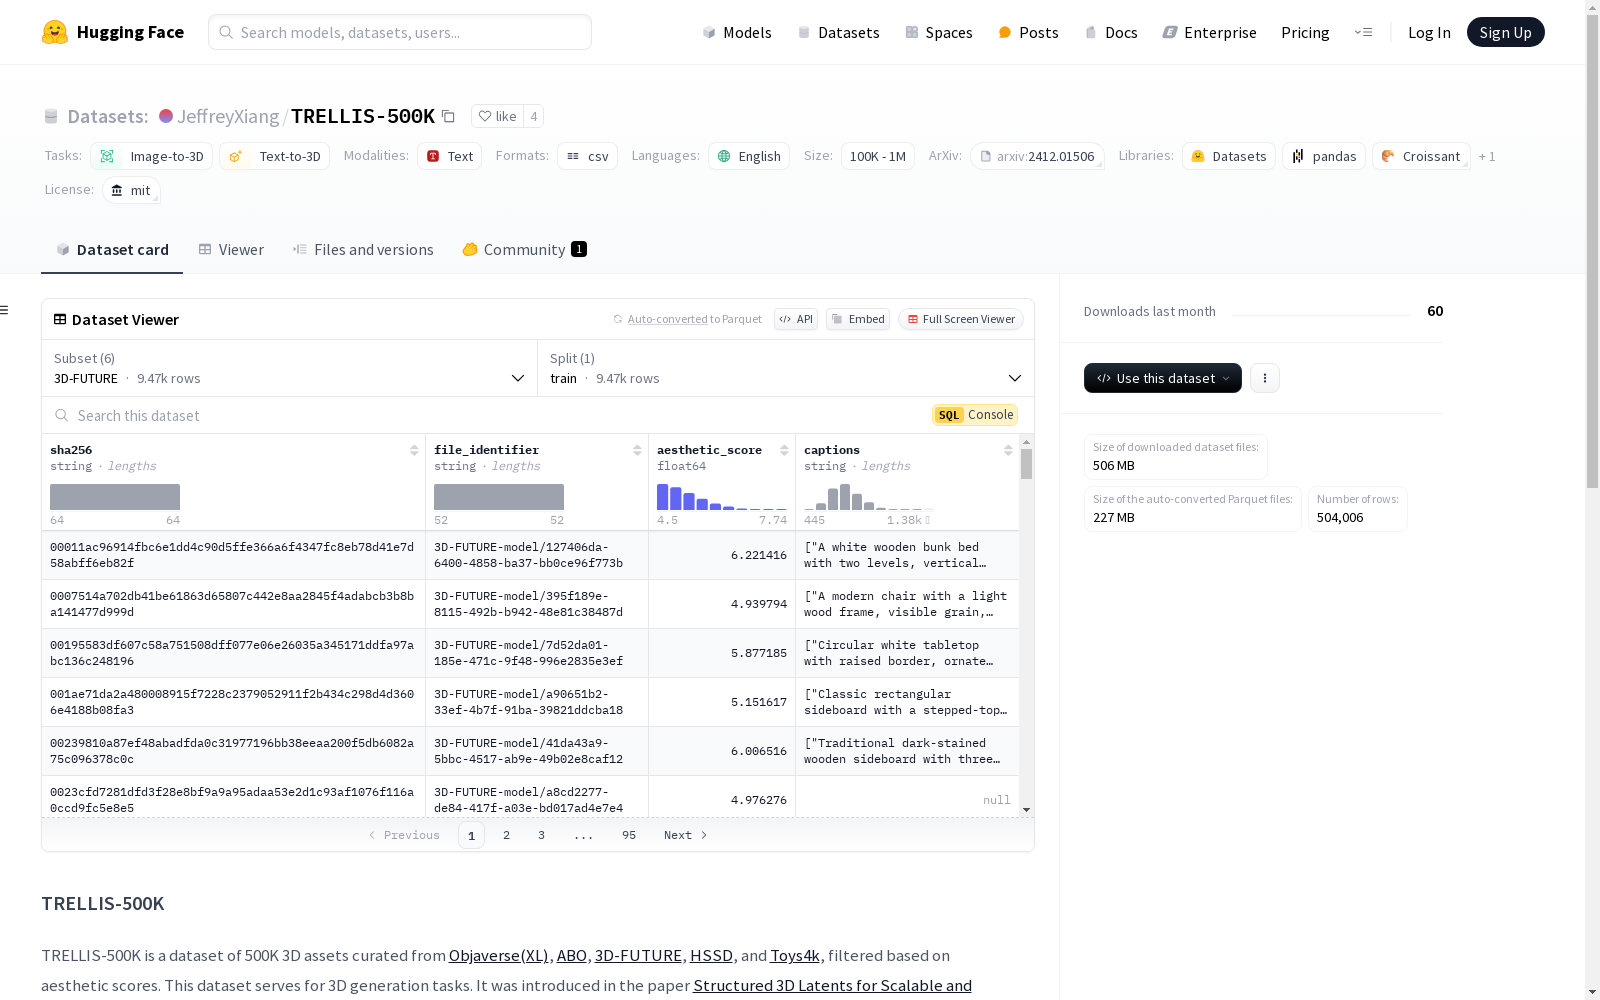Click JeffreyXiang's avatar icon
Image resolution: width=1600 pixels, height=1000 pixels.
click(166, 116)
